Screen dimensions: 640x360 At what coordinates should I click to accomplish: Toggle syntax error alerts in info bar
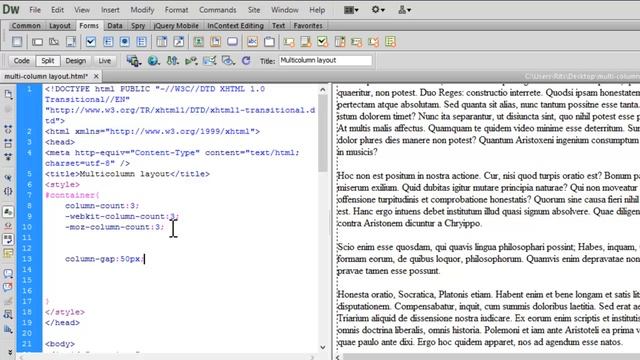point(8,253)
